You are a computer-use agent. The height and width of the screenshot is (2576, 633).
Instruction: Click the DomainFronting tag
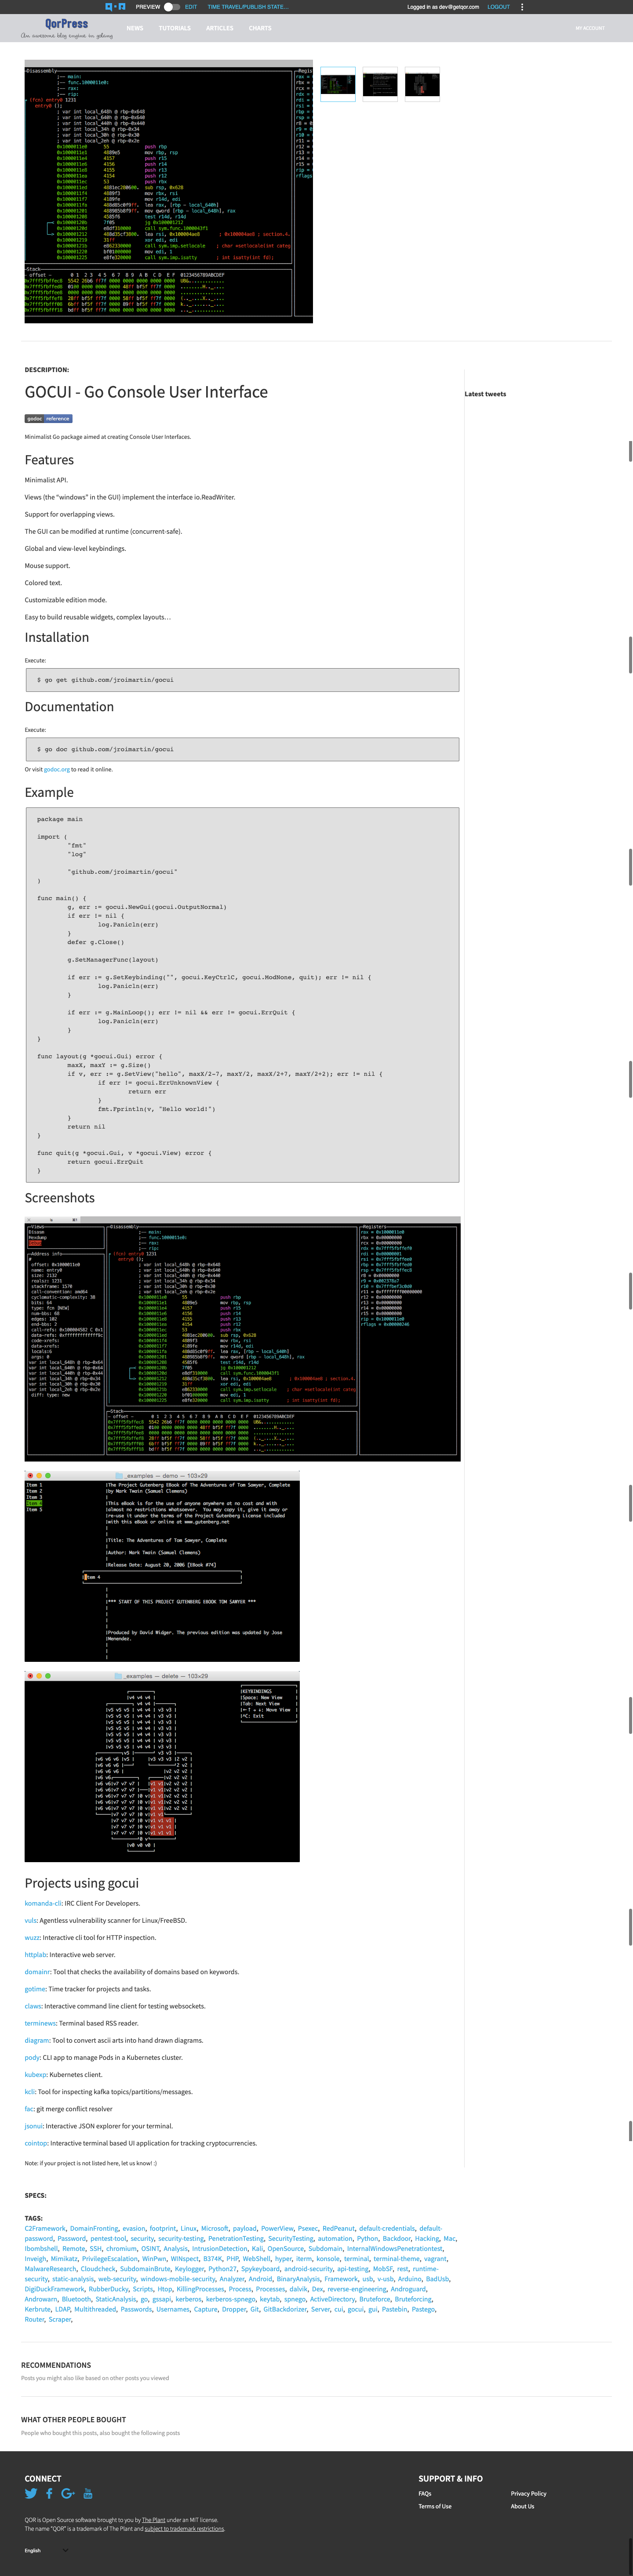[x=94, y=2228]
